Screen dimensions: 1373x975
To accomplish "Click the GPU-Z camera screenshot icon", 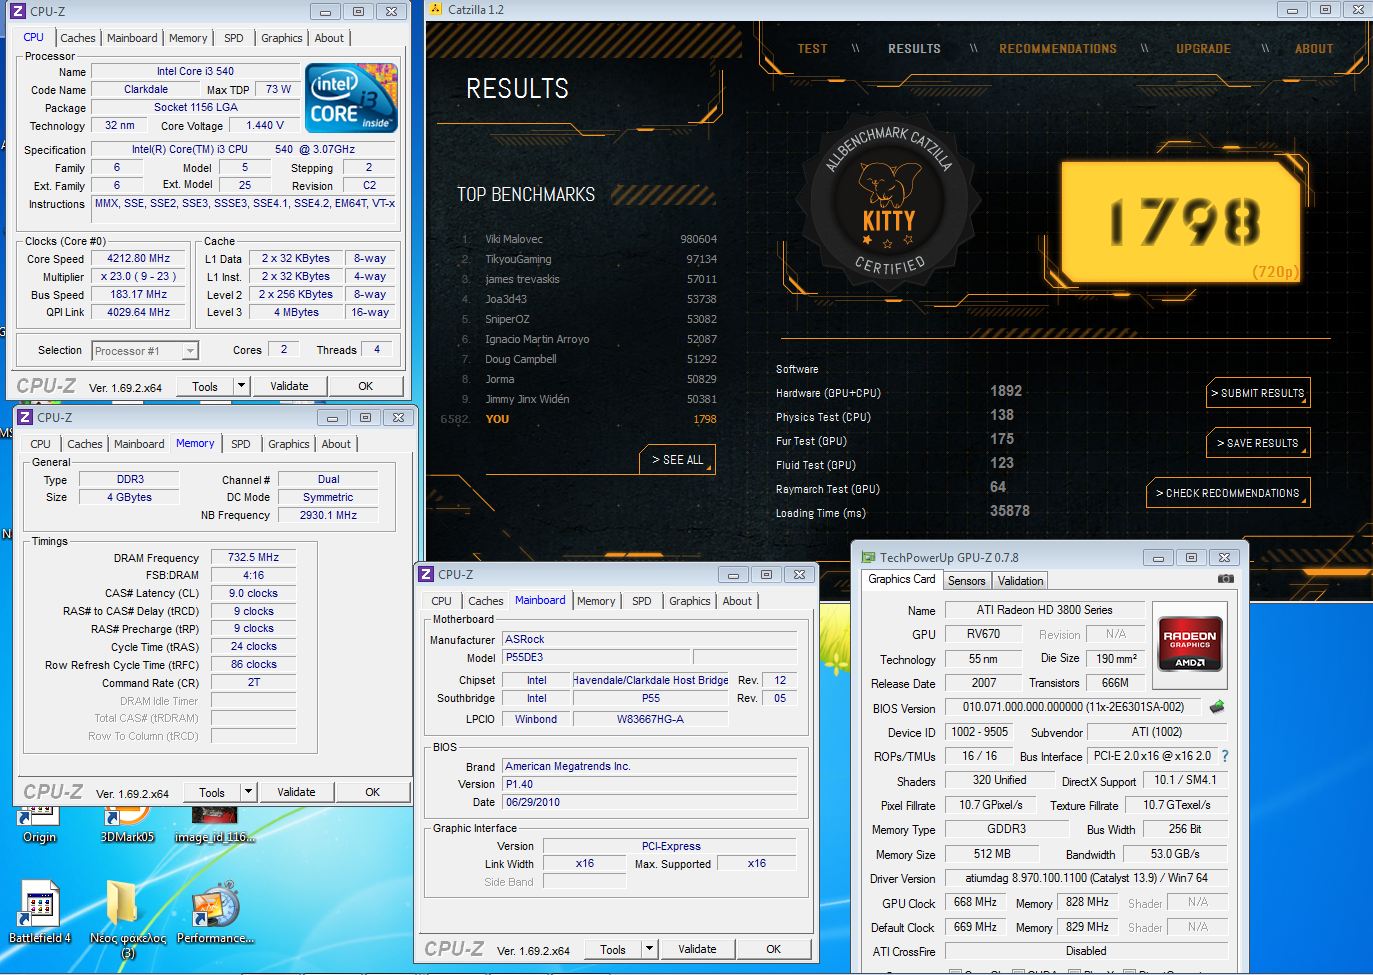I will tap(1226, 579).
